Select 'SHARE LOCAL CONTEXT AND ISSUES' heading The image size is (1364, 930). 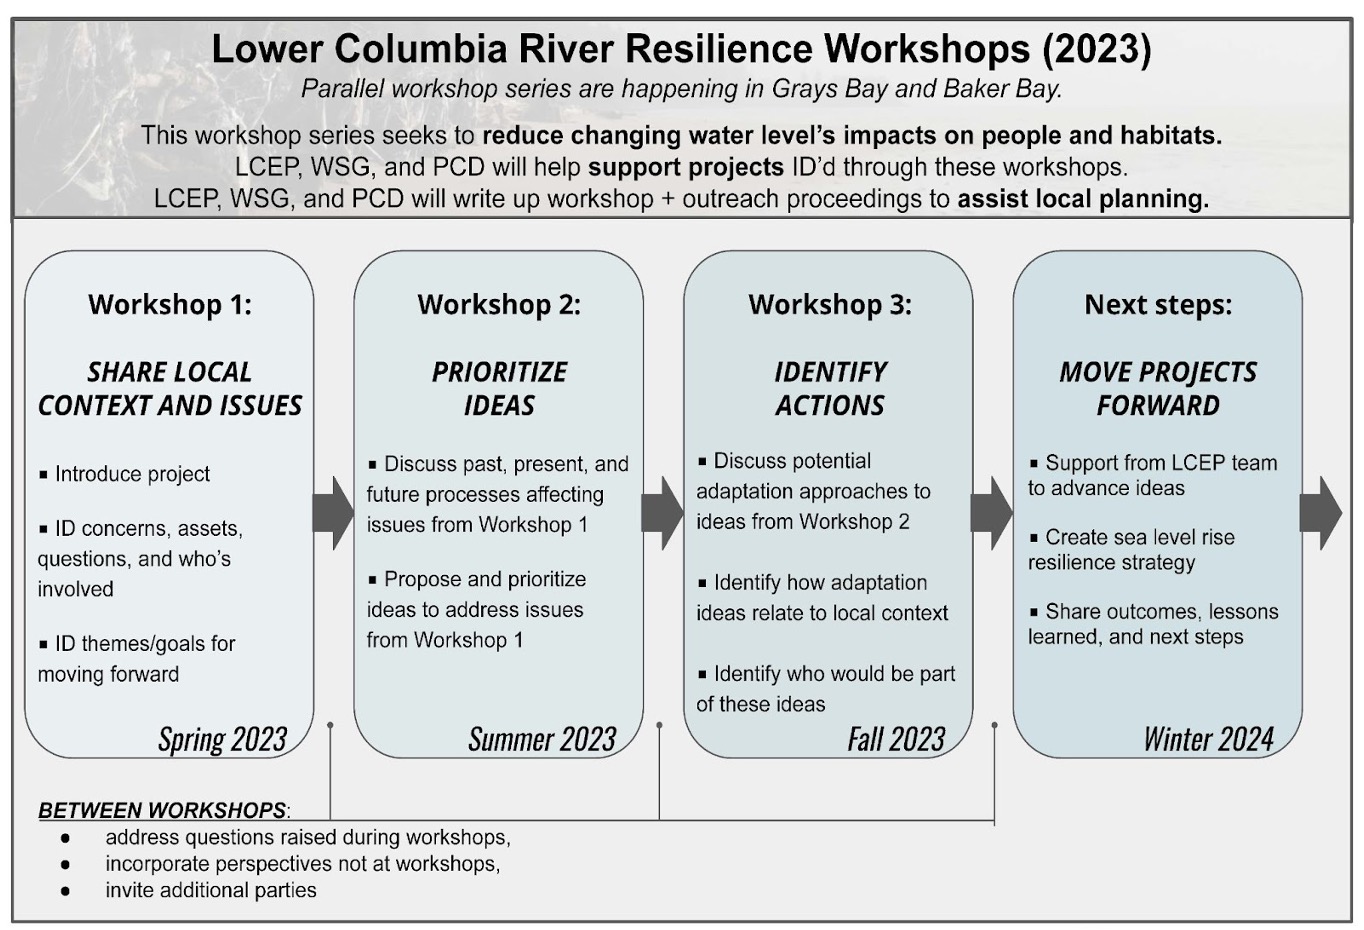pos(170,388)
